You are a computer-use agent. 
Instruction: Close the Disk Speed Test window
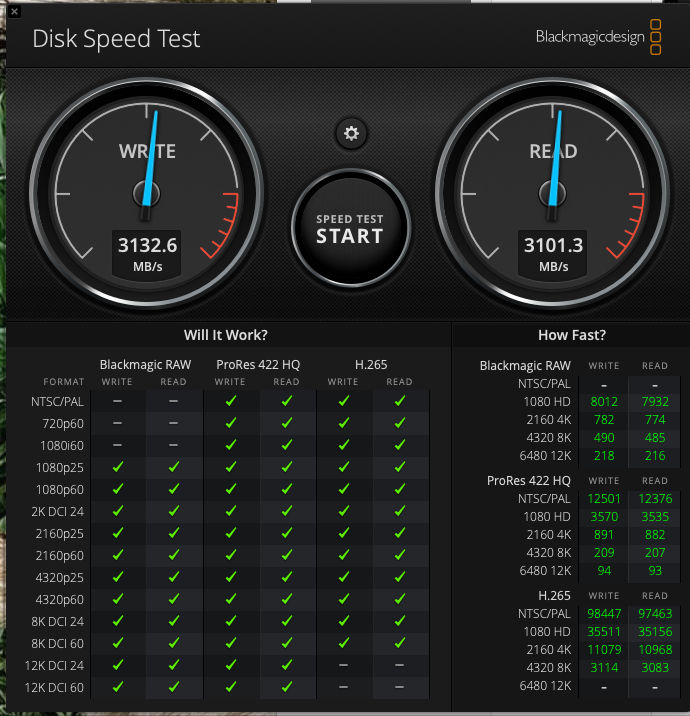coord(14,11)
